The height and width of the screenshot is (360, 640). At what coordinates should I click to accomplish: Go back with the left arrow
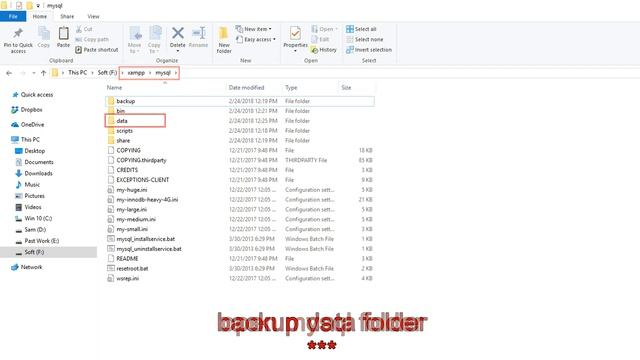point(9,73)
